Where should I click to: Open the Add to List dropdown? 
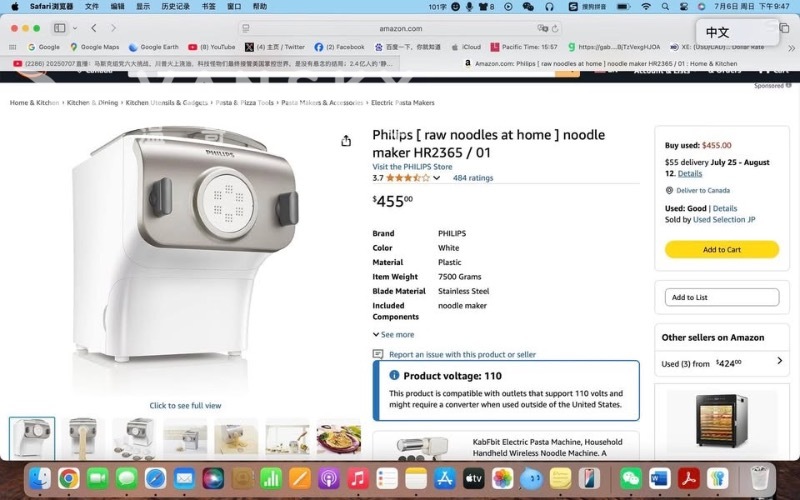(722, 297)
